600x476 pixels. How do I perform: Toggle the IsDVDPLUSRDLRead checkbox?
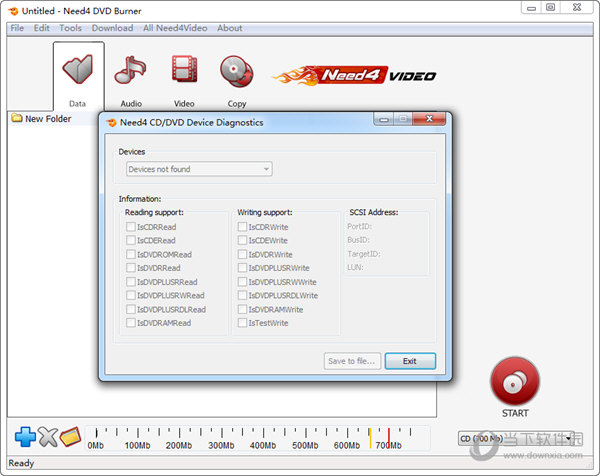point(131,309)
